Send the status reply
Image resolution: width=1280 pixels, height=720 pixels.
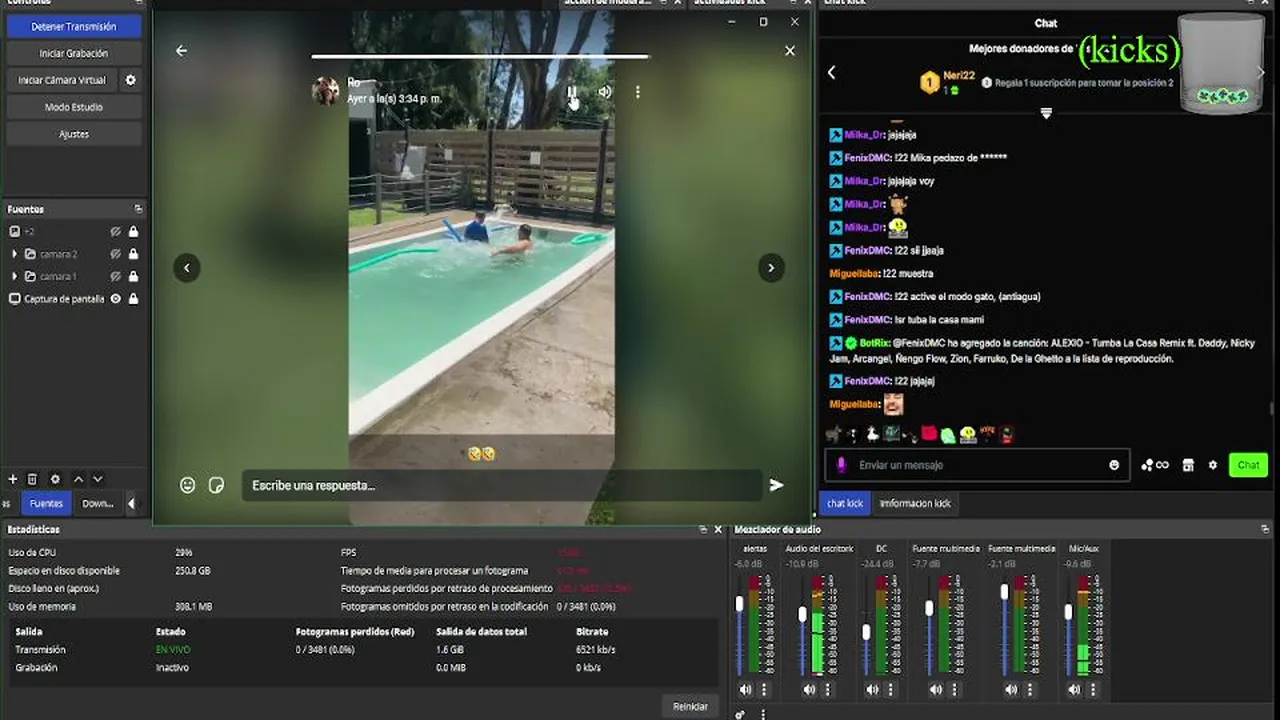click(x=776, y=485)
